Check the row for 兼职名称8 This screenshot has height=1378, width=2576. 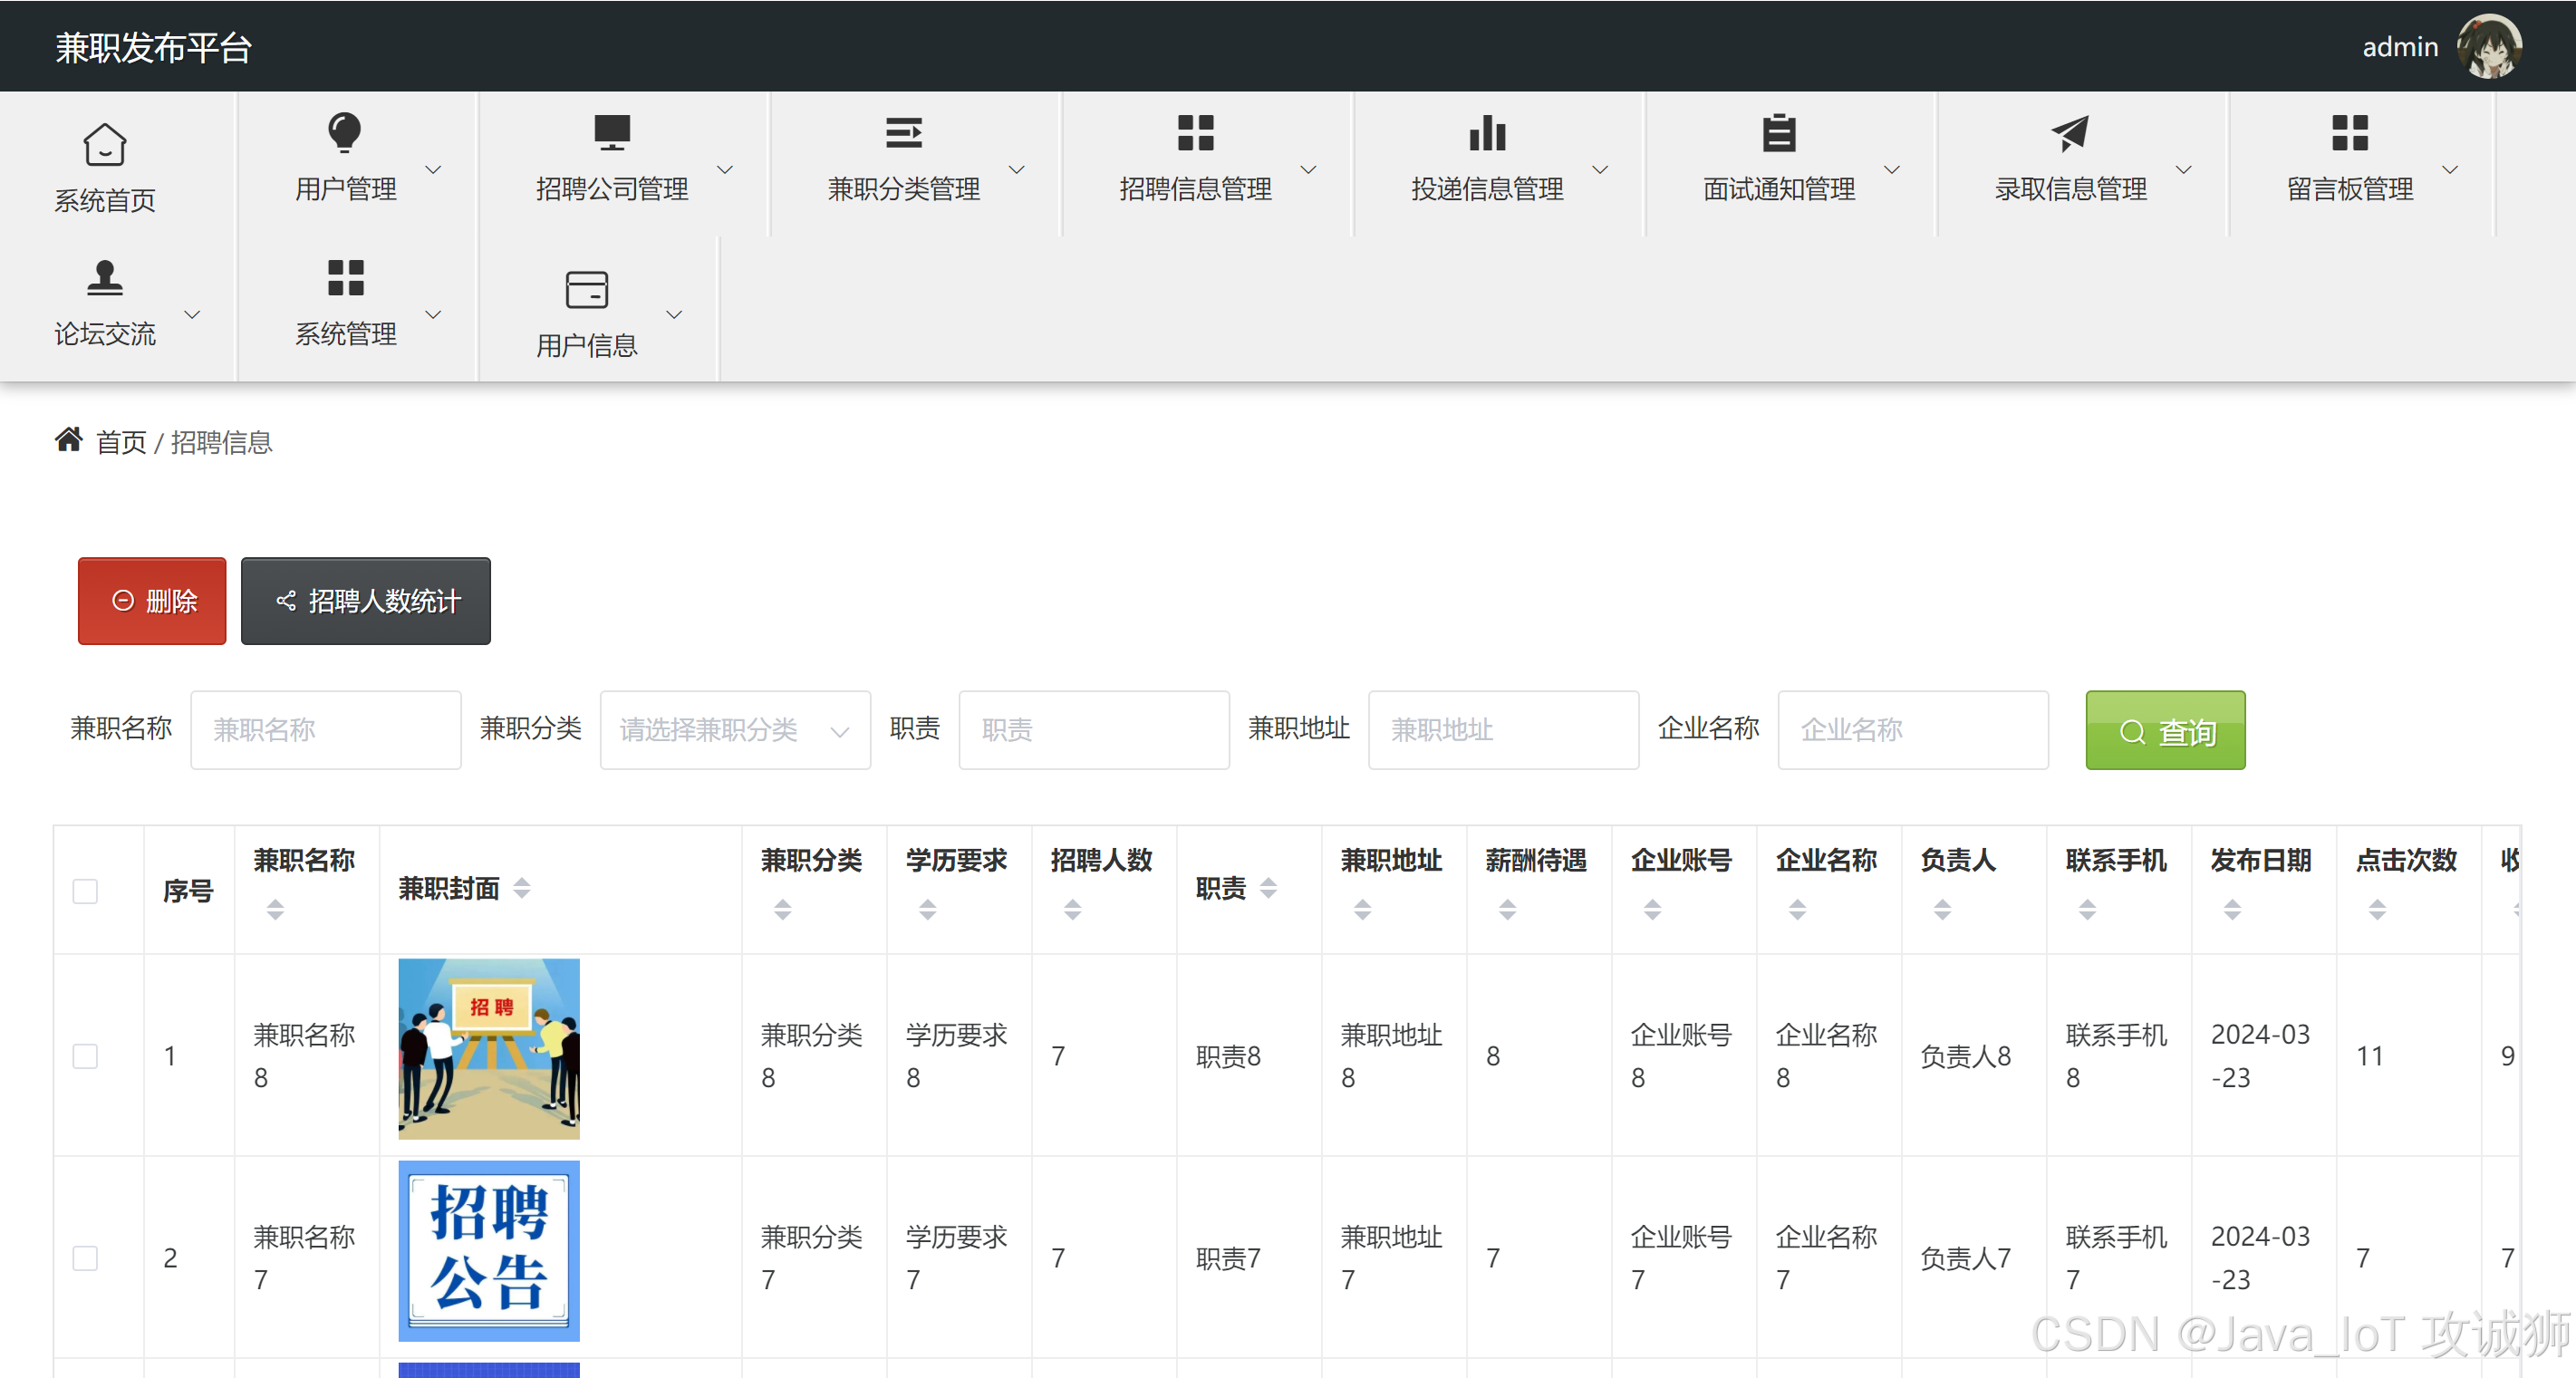coord(85,1056)
